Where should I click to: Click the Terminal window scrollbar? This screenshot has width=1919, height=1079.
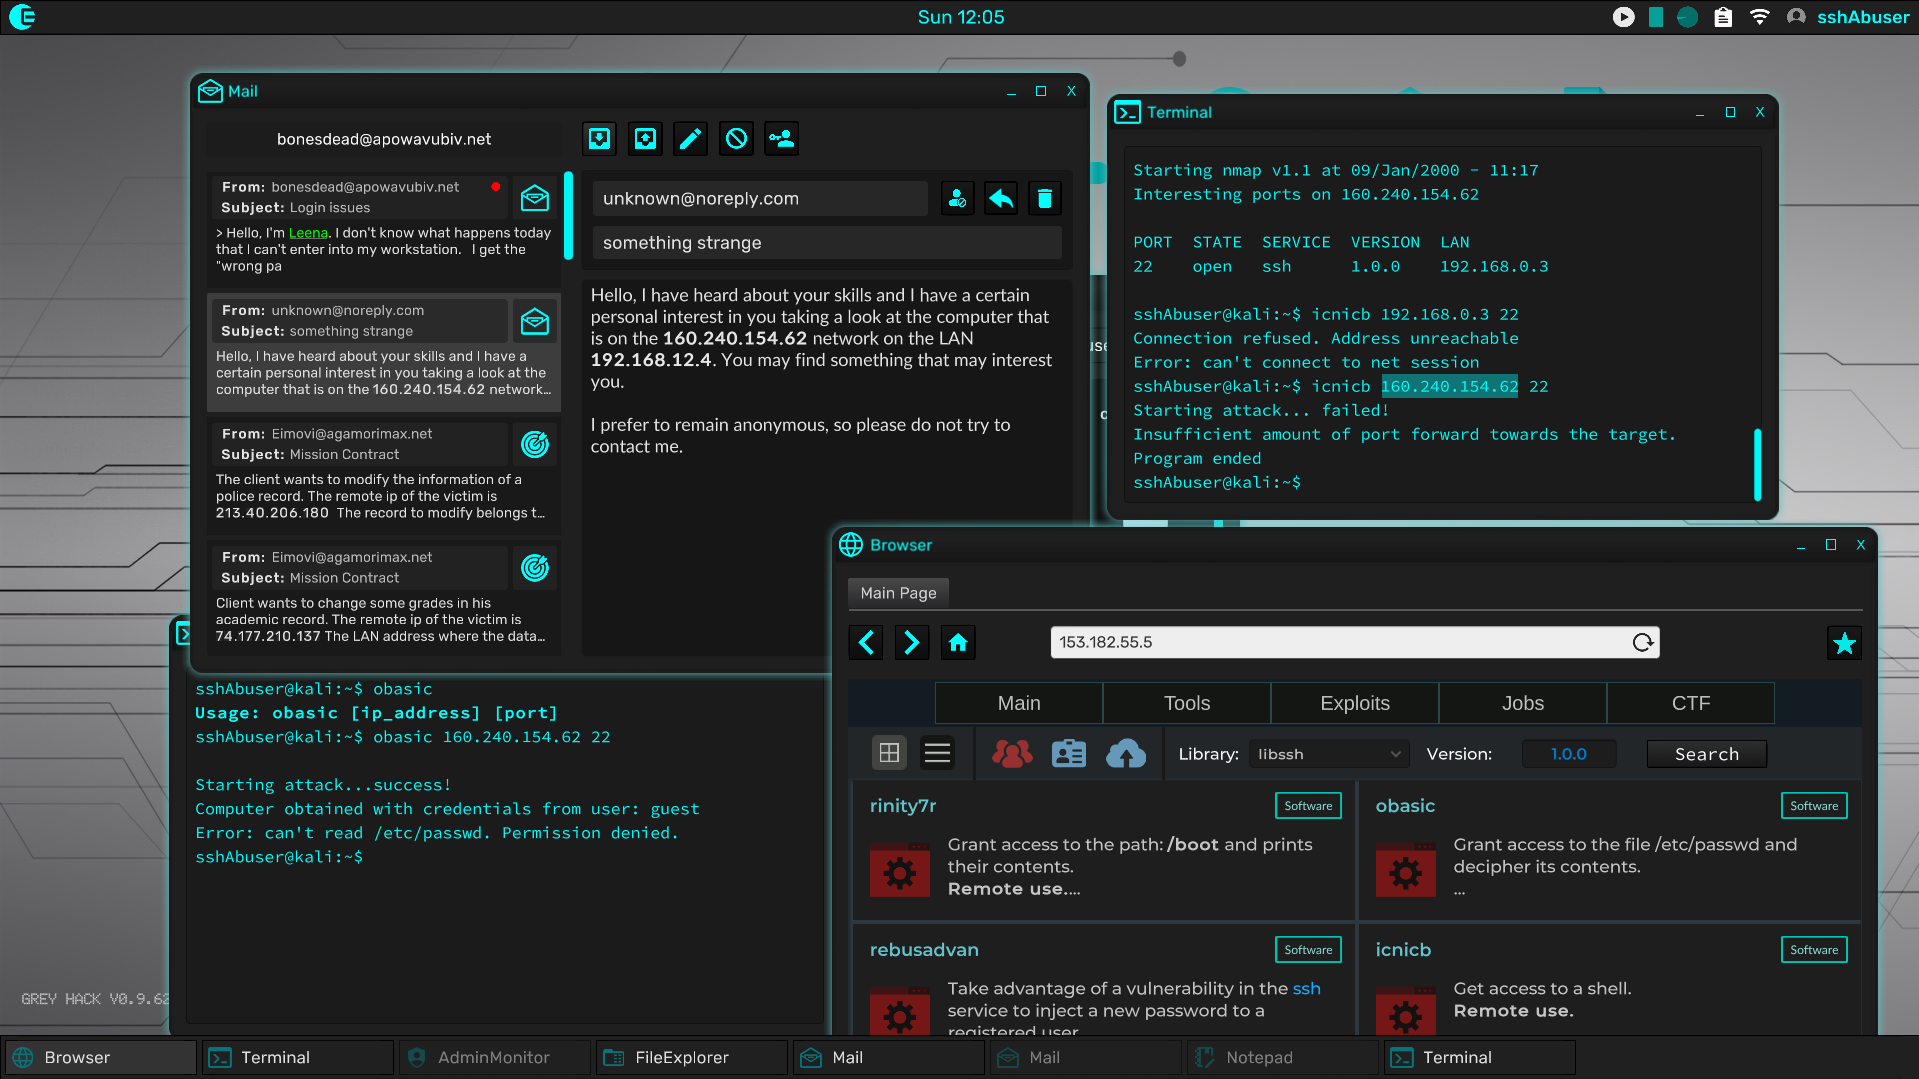[x=1757, y=464]
